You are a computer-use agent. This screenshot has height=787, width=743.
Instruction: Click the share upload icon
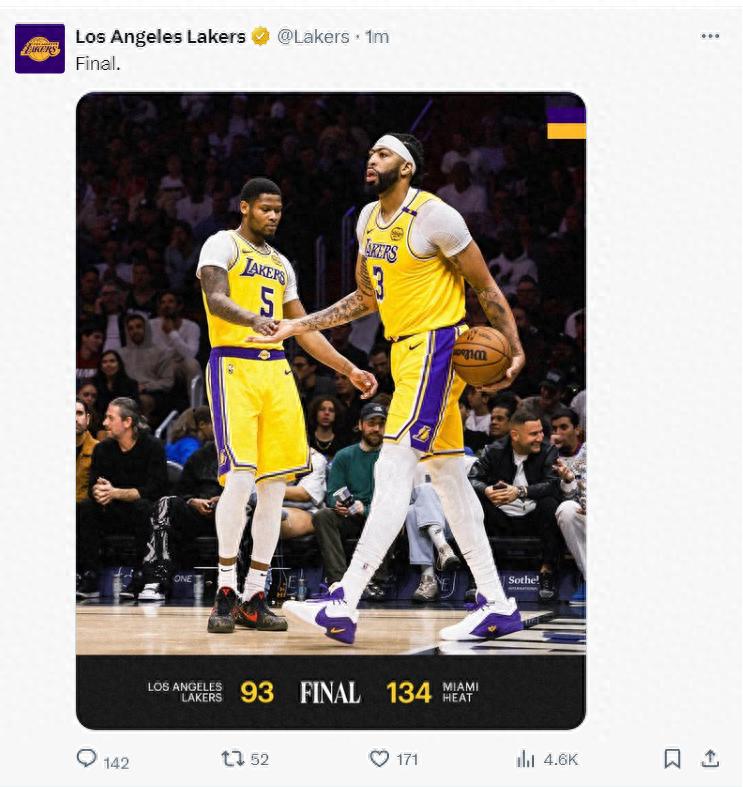click(710, 758)
